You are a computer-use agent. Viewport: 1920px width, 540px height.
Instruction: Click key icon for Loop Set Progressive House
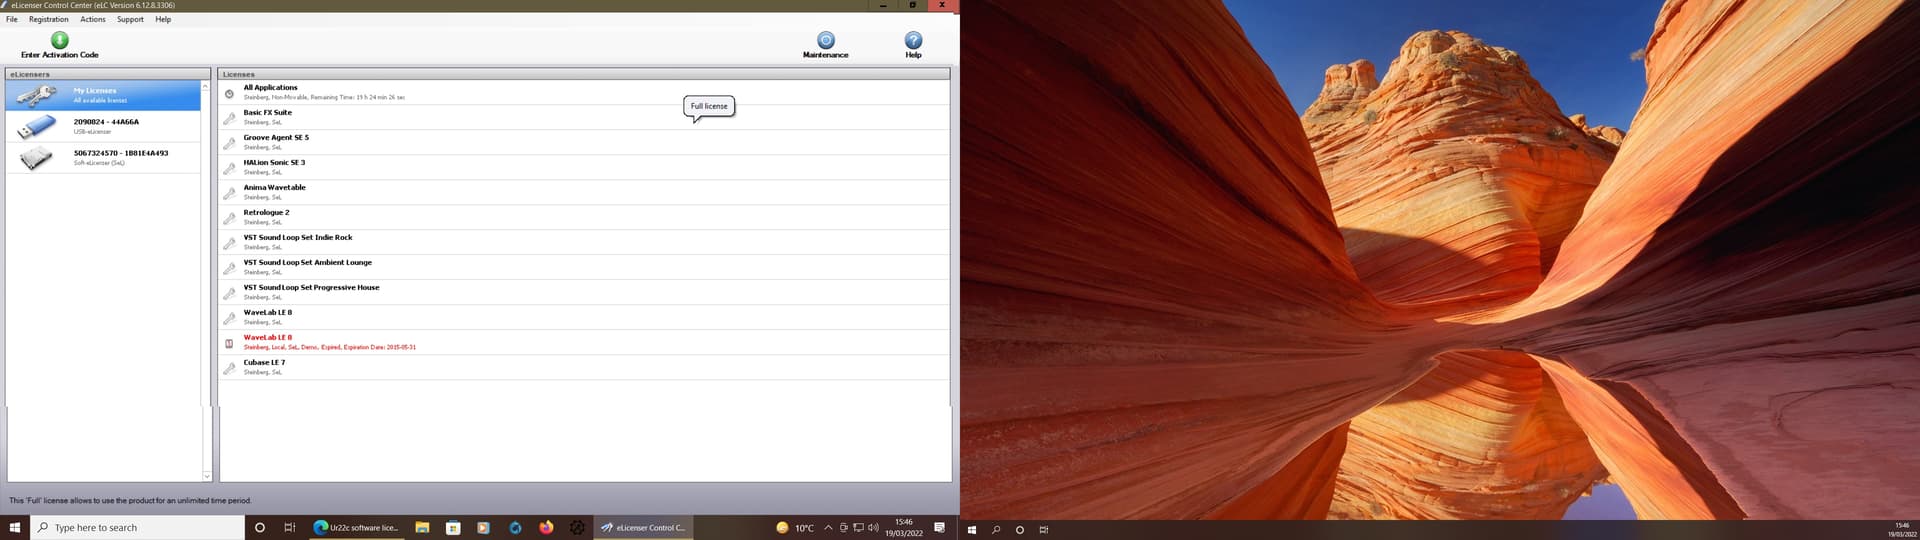pos(229,293)
